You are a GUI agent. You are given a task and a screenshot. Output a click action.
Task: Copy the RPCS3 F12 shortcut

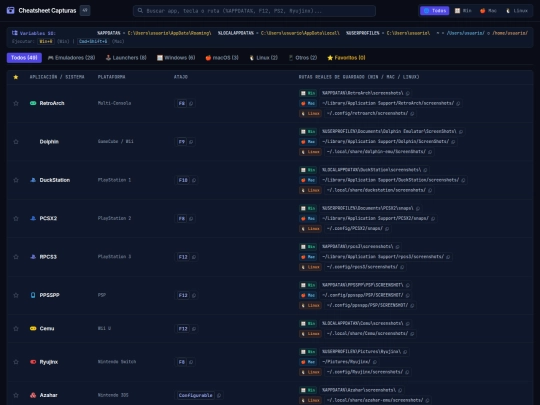tap(194, 257)
